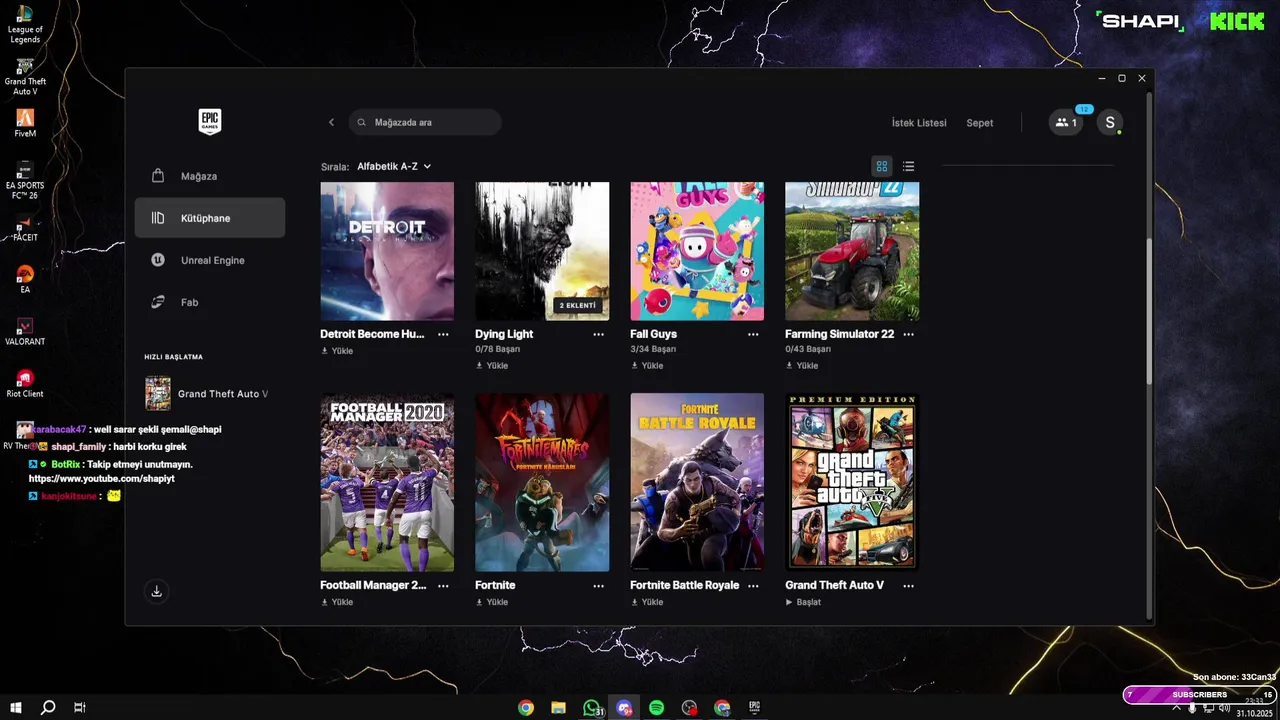The image size is (1280, 720).
Task: Open the S profile avatar menu
Action: [x=1108, y=122]
